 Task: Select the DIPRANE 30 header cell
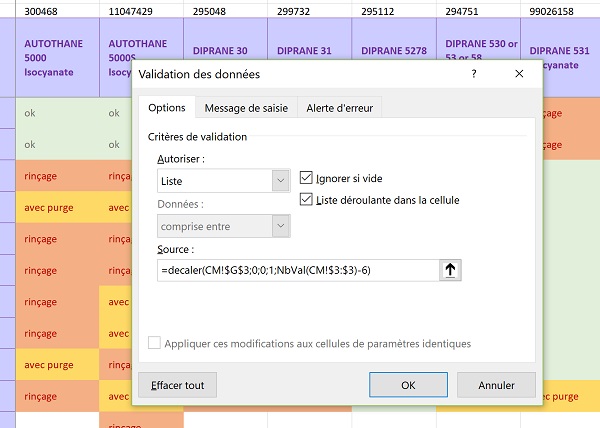pyautogui.click(x=225, y=39)
